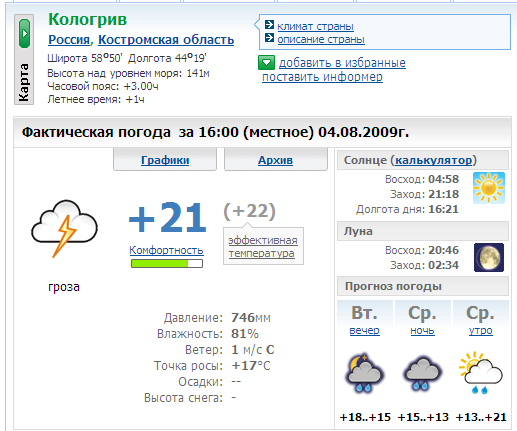
Task: Click the +13..+21 forecast temperature
Action: pyautogui.click(x=481, y=417)
